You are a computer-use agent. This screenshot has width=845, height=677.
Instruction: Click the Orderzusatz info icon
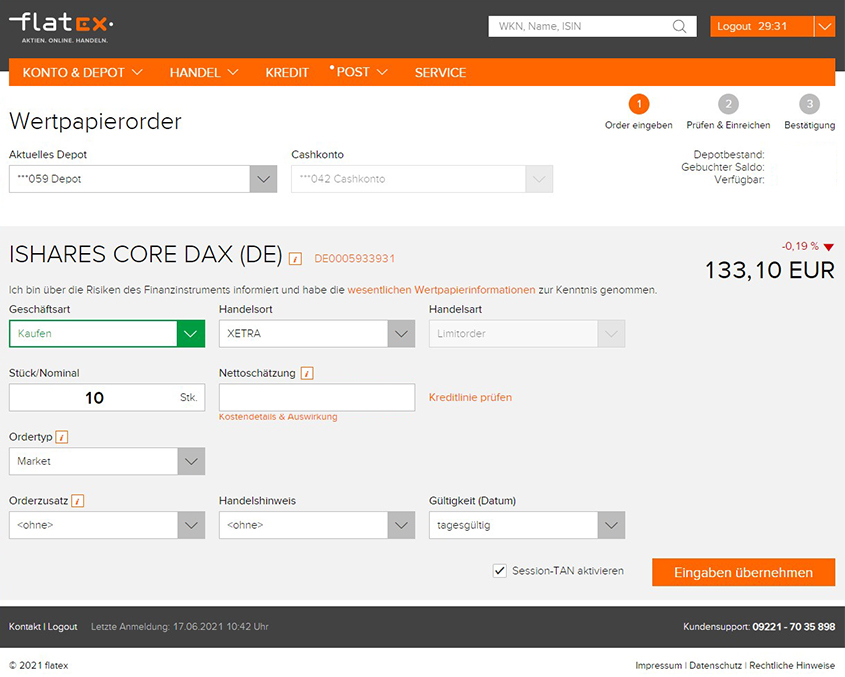77,501
